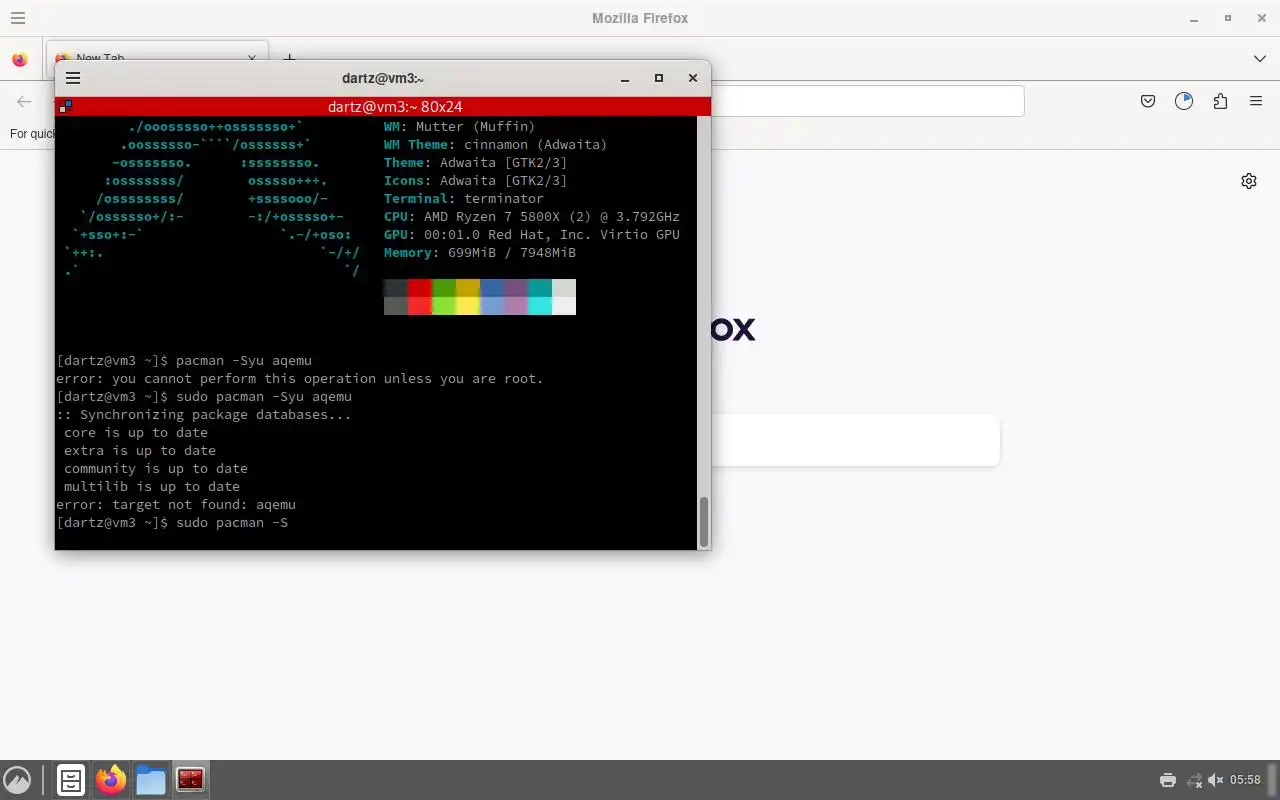Viewport: 1280px width, 800px height.
Task: Click the 'Terminal: terminator' line
Action: click(x=464, y=199)
